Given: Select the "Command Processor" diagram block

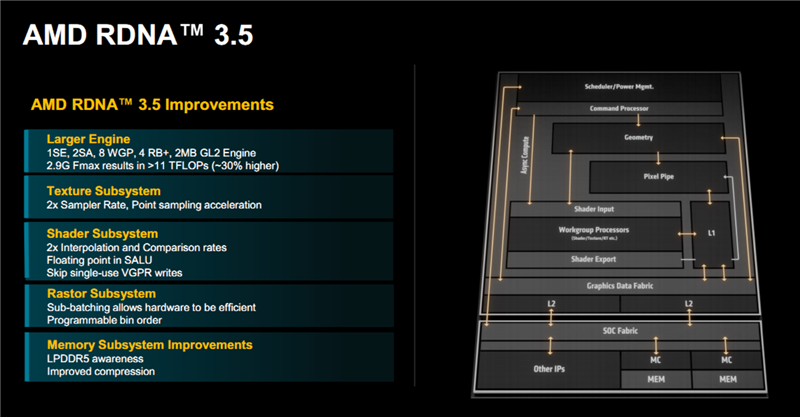Looking at the screenshot, I should 619,108.
